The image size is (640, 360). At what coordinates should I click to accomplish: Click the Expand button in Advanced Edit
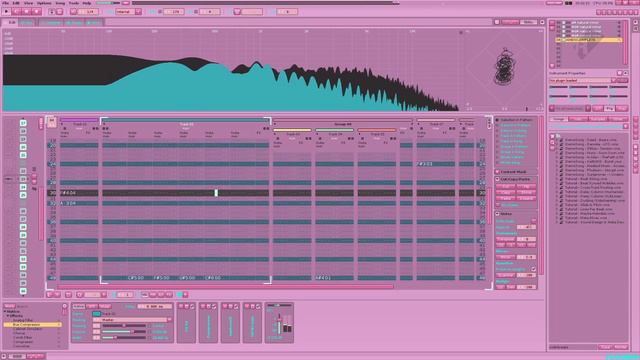(x=526, y=198)
